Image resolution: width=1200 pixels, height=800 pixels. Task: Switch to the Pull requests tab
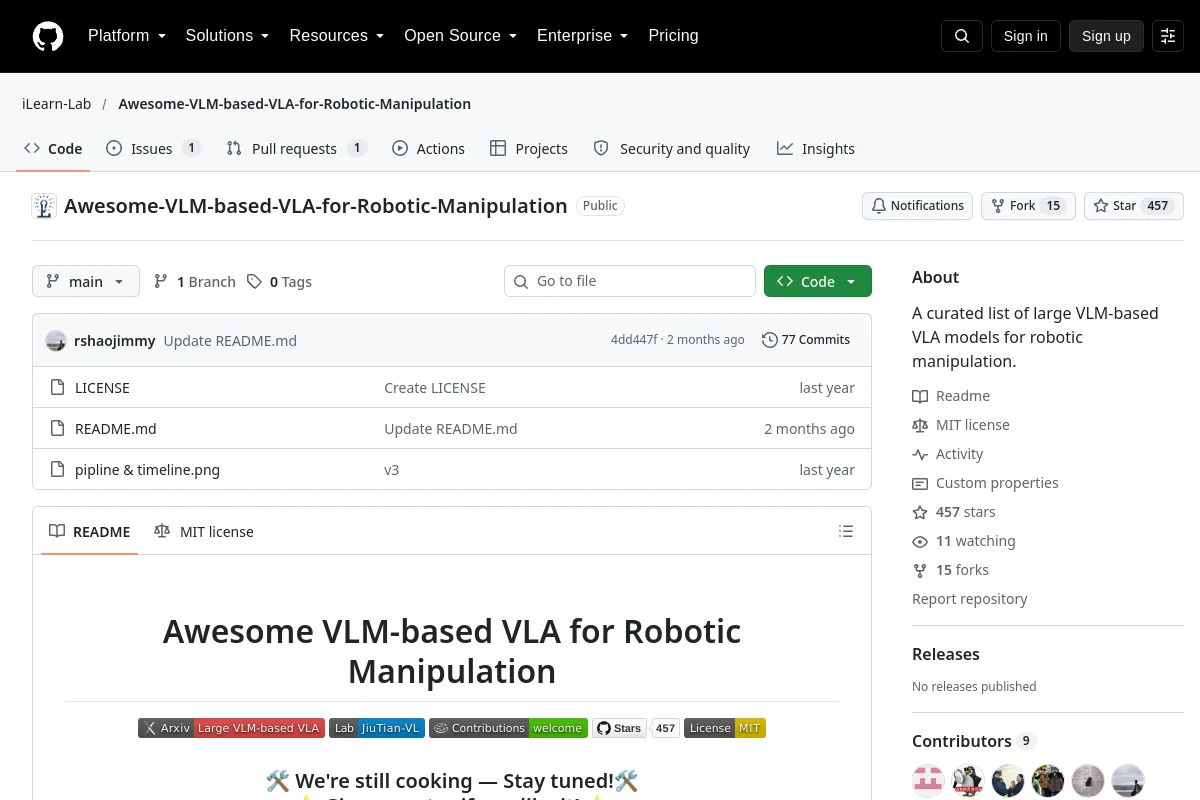pyautogui.click(x=296, y=149)
